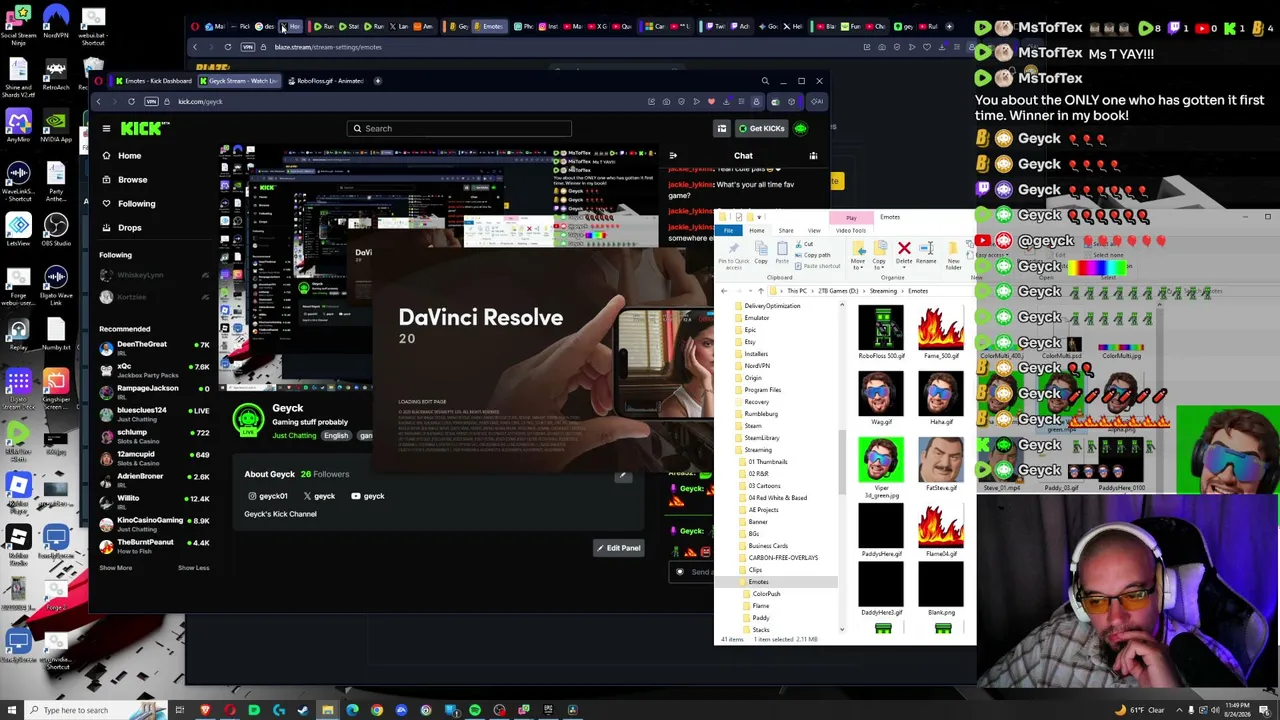Screen dimensions: 1280x720
Task: Collapse the chat panel with arrow icon
Action: 673,155
